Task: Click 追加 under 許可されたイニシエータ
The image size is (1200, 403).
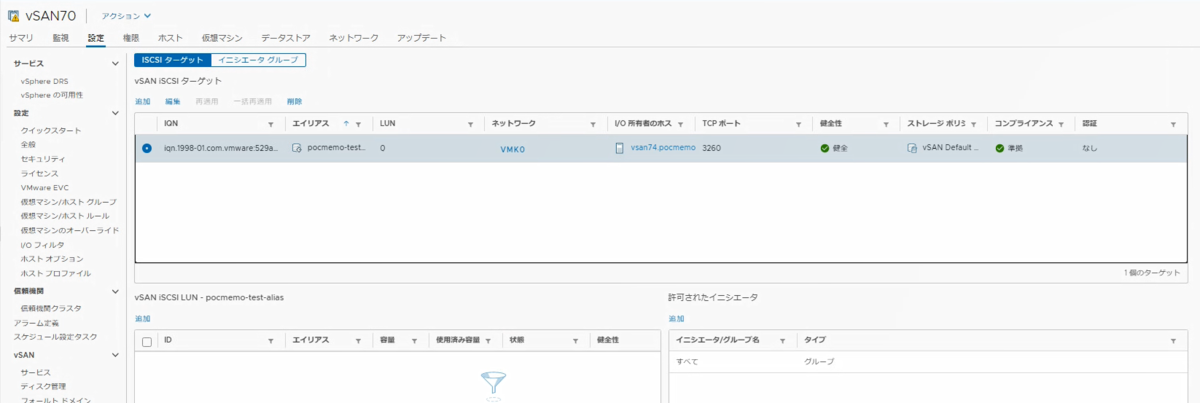Action: pyautogui.click(x=676, y=318)
